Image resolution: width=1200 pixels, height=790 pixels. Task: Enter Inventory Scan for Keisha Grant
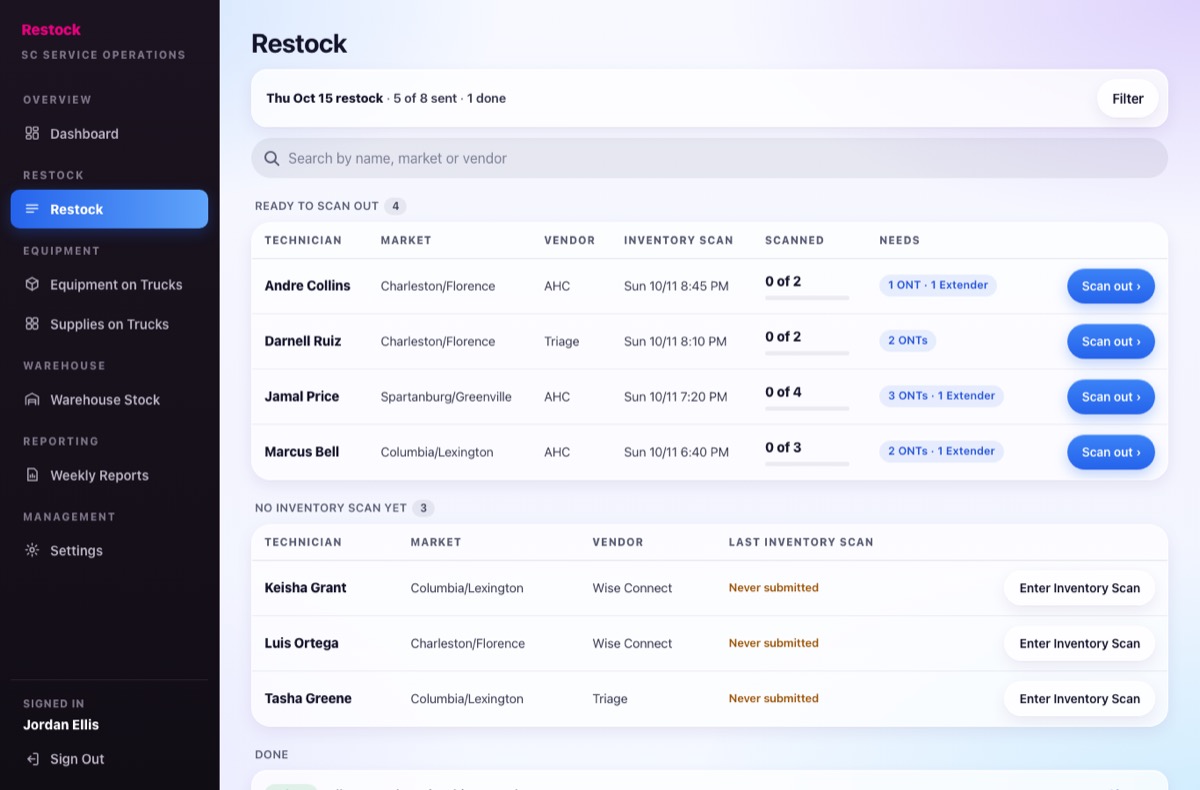click(x=1079, y=588)
